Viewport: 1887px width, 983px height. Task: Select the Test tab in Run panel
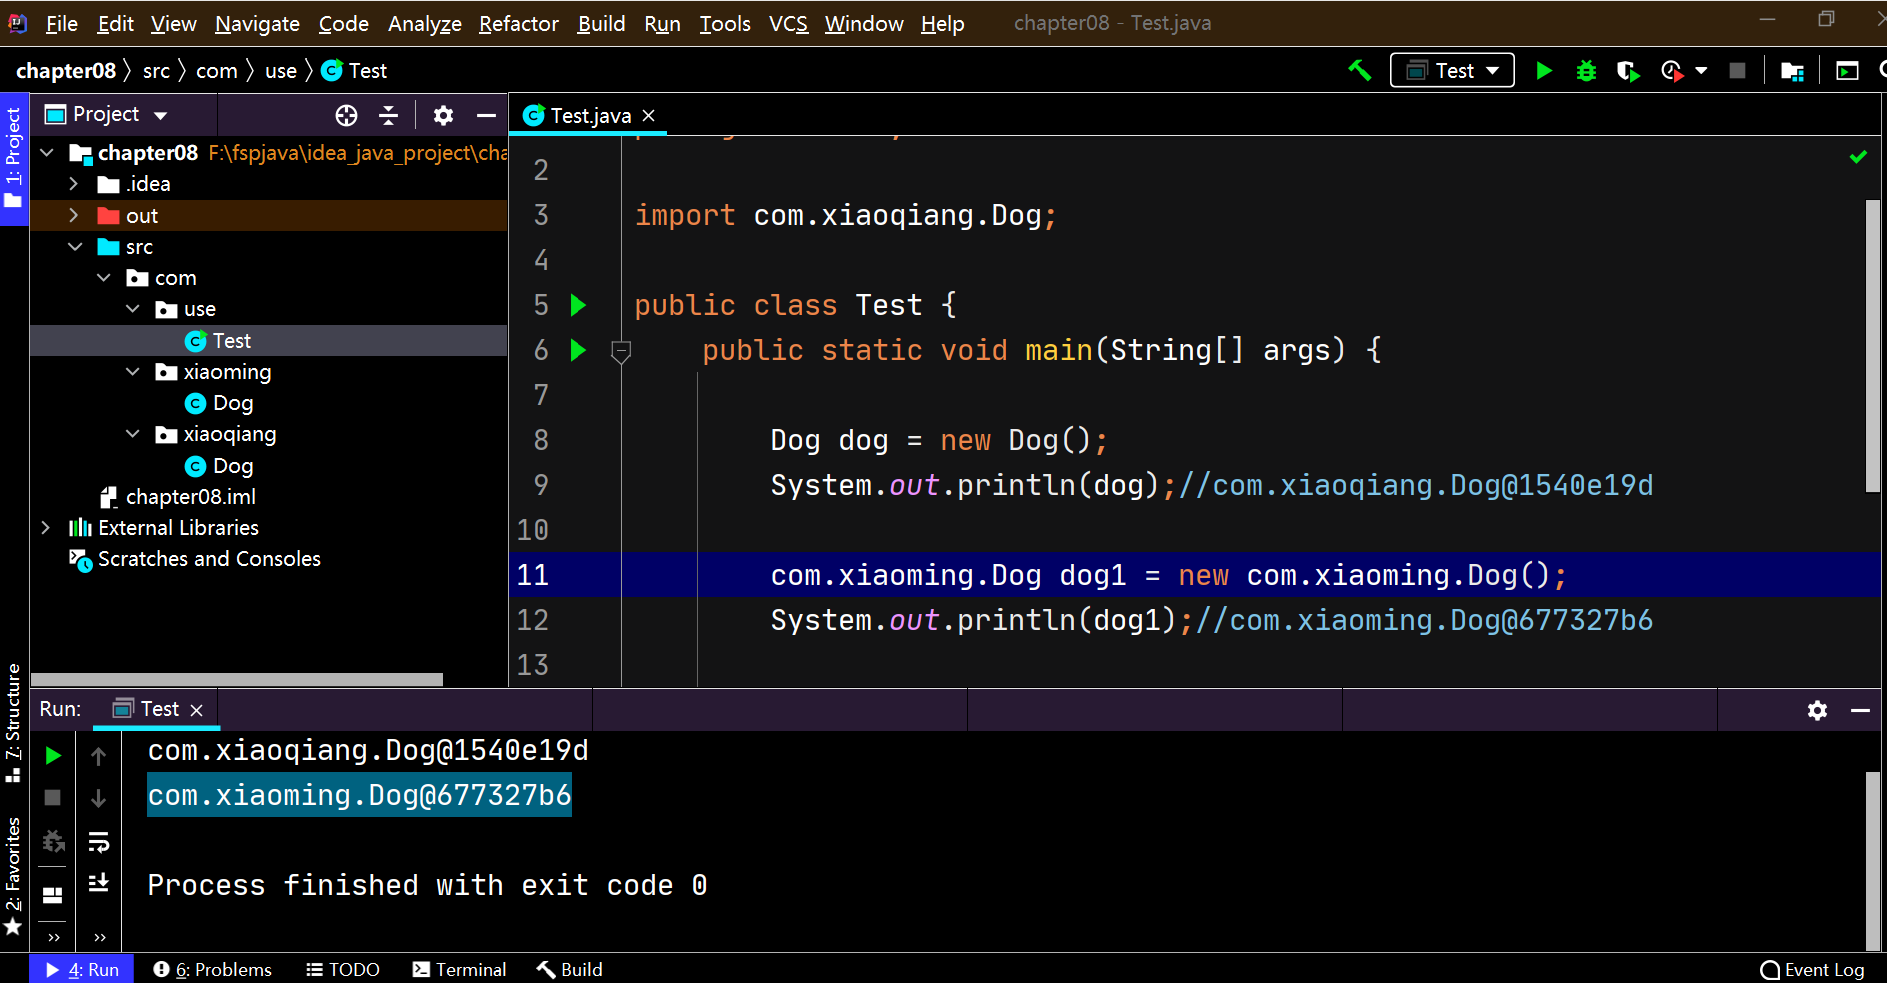pyautogui.click(x=159, y=709)
